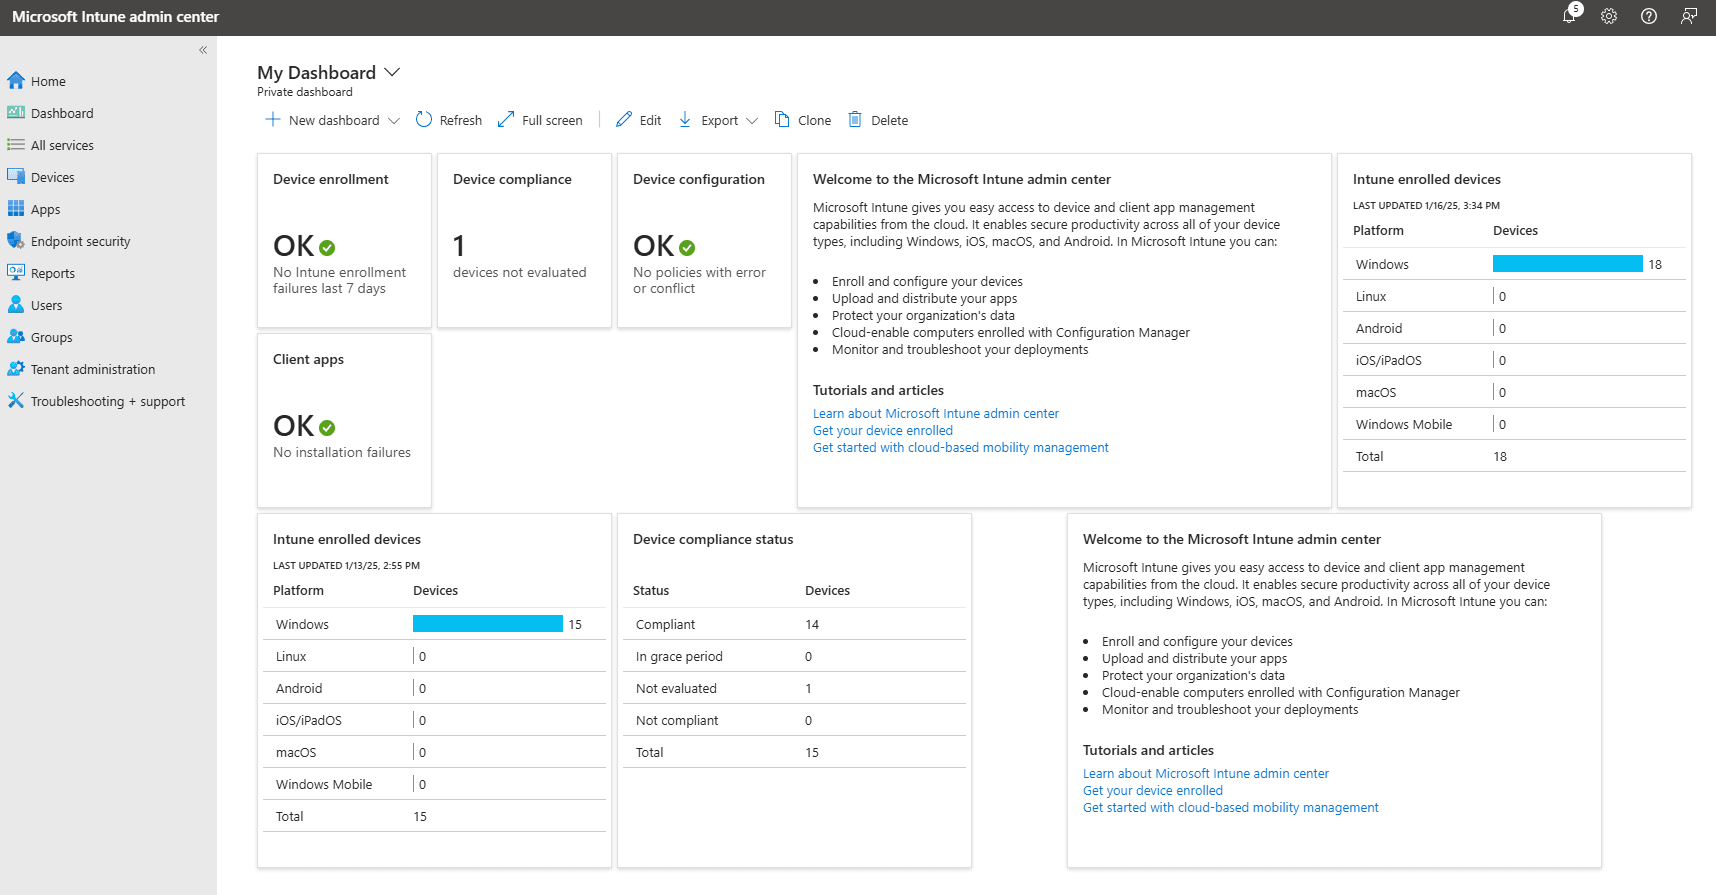The image size is (1716, 895).
Task: Open Troubleshooting + support menu item
Action: click(x=108, y=401)
